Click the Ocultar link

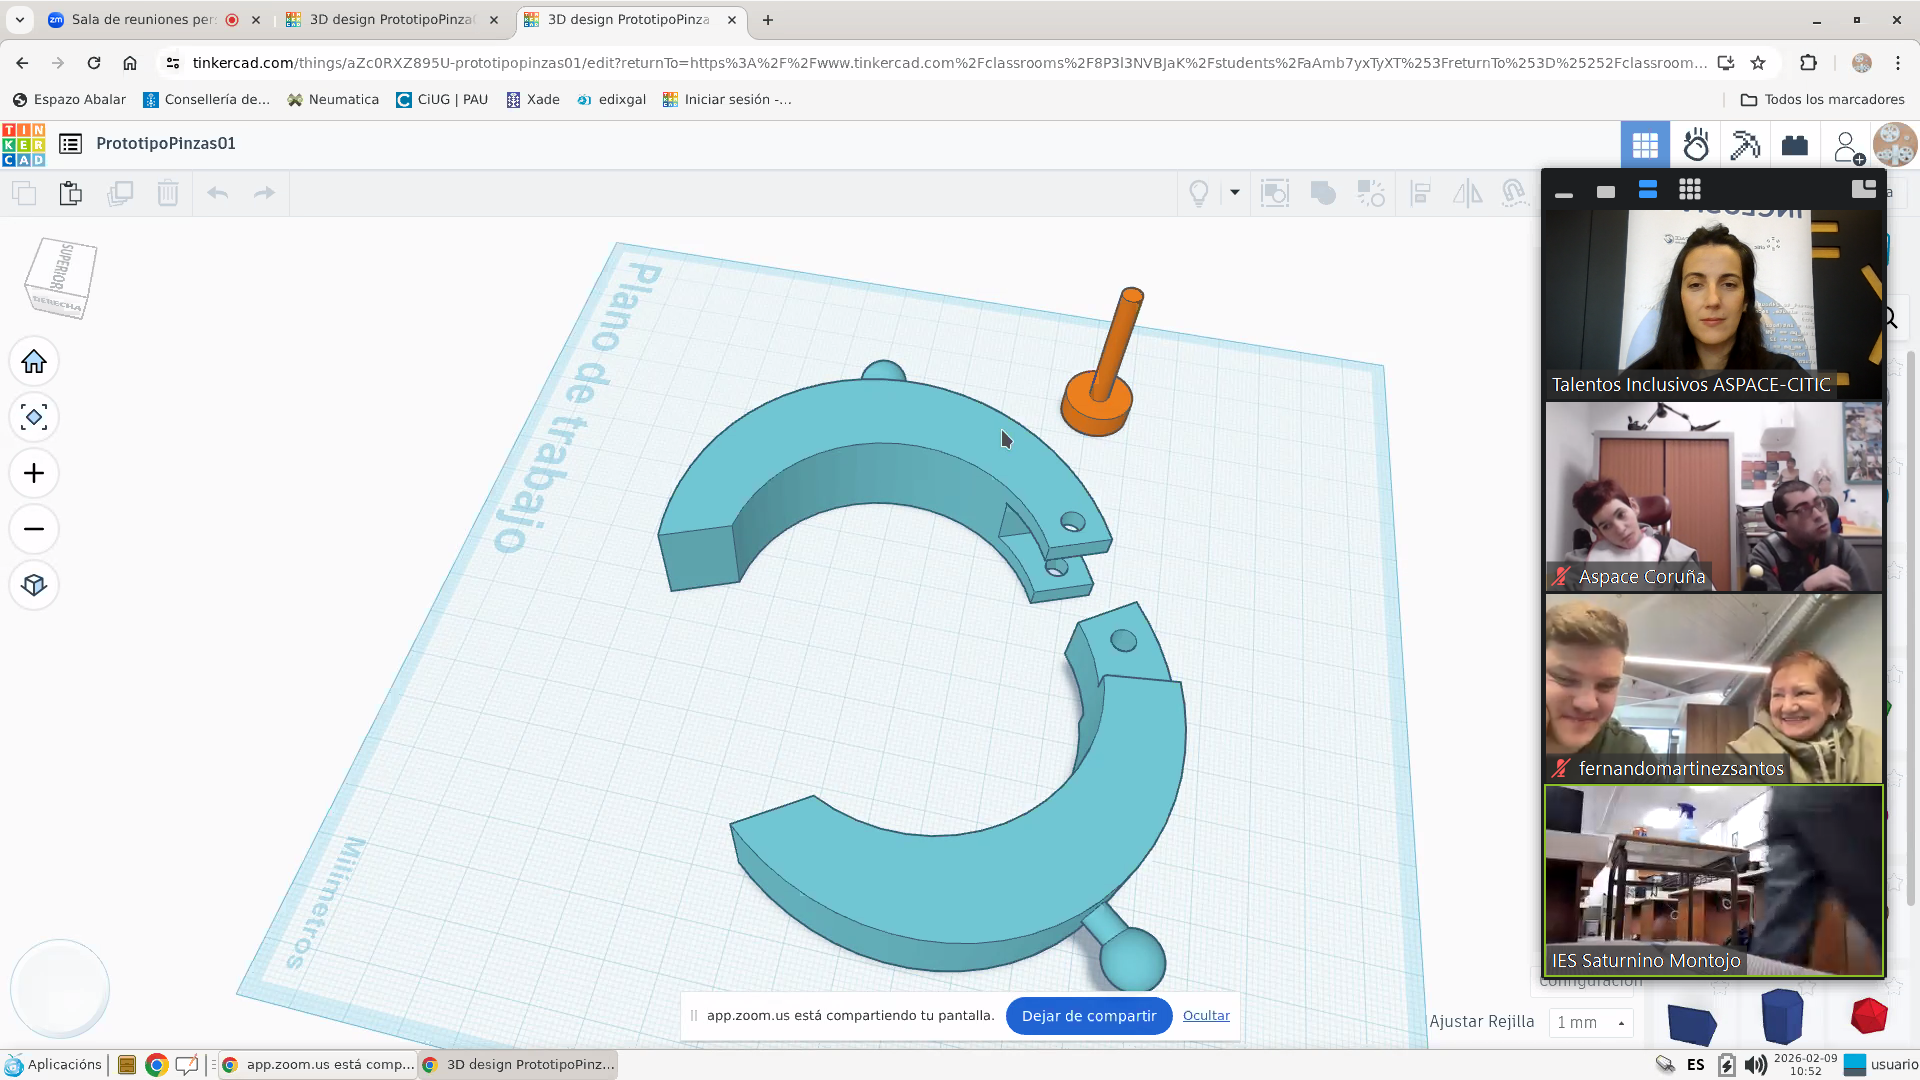click(x=1206, y=1015)
